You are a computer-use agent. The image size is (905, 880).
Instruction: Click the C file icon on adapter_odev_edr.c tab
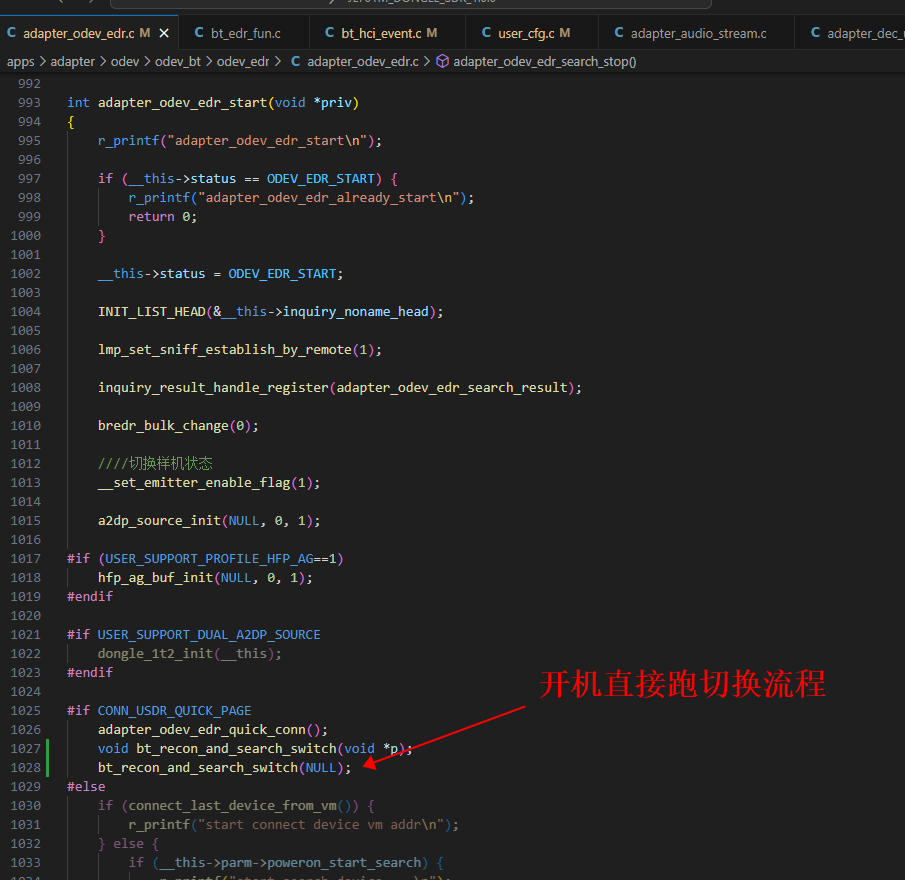click(12, 33)
